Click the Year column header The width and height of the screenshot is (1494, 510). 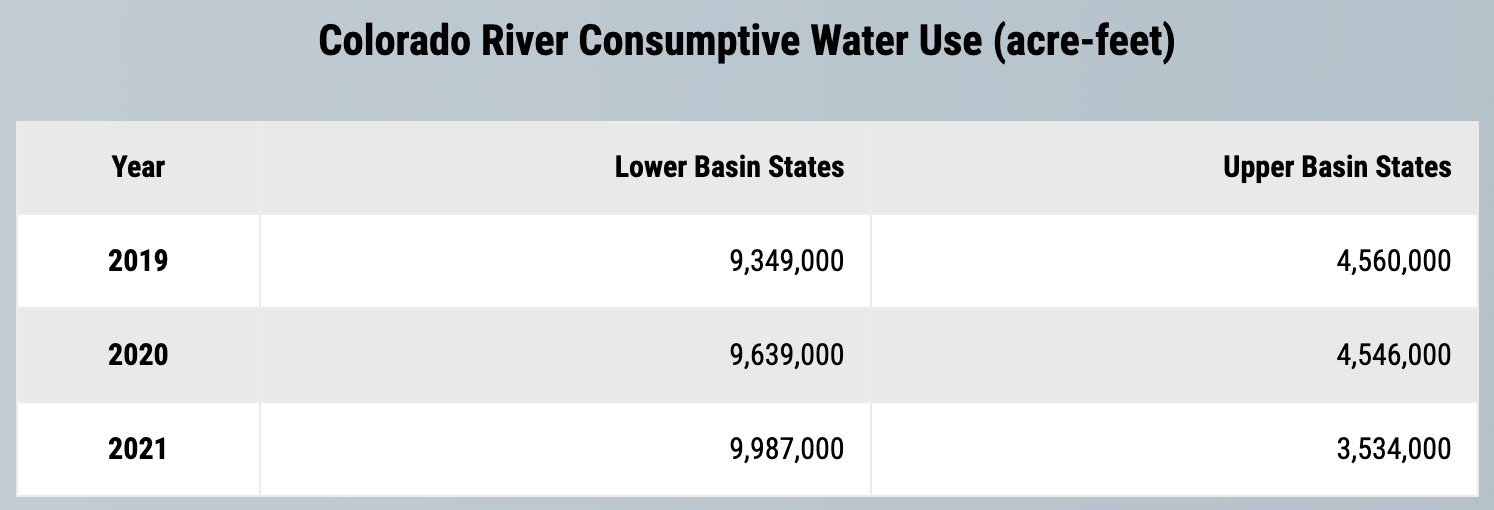click(x=138, y=167)
